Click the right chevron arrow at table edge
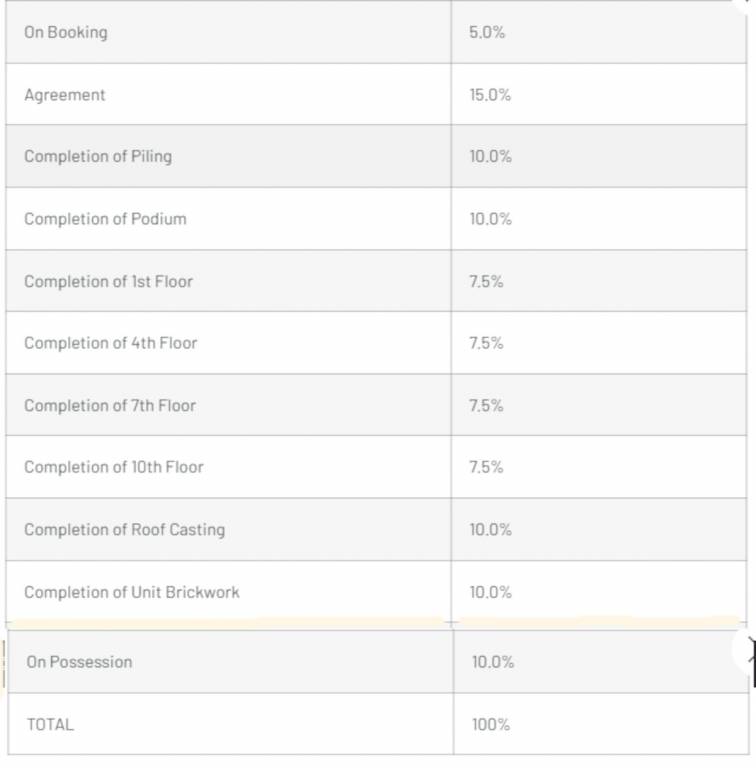 coord(748,651)
